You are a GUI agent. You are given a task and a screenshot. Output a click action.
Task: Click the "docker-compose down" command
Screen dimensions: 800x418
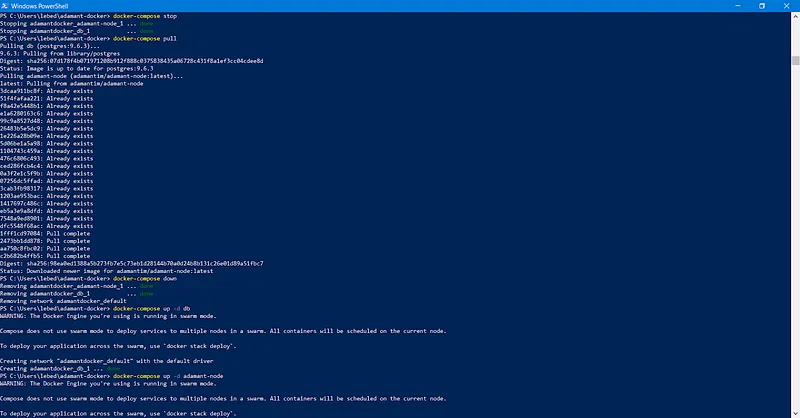145,279
